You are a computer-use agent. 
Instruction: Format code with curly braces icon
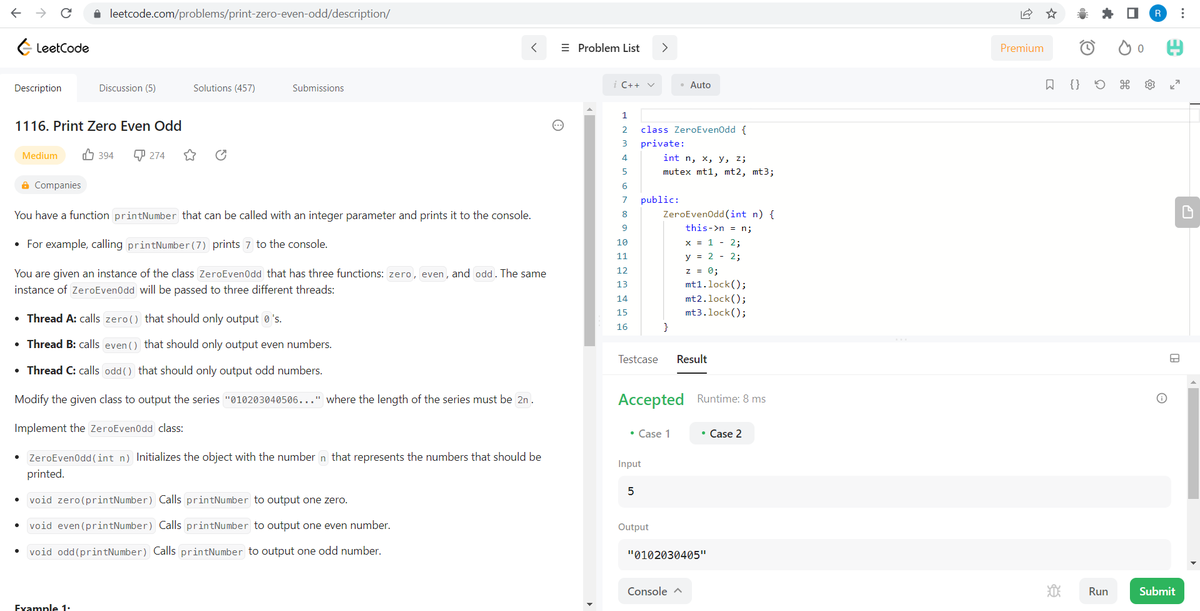tap(1074, 85)
